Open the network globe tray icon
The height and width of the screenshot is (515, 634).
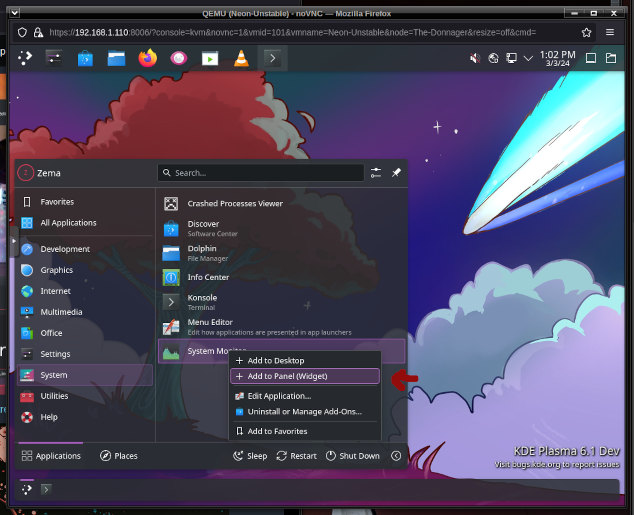pyautogui.click(x=493, y=59)
